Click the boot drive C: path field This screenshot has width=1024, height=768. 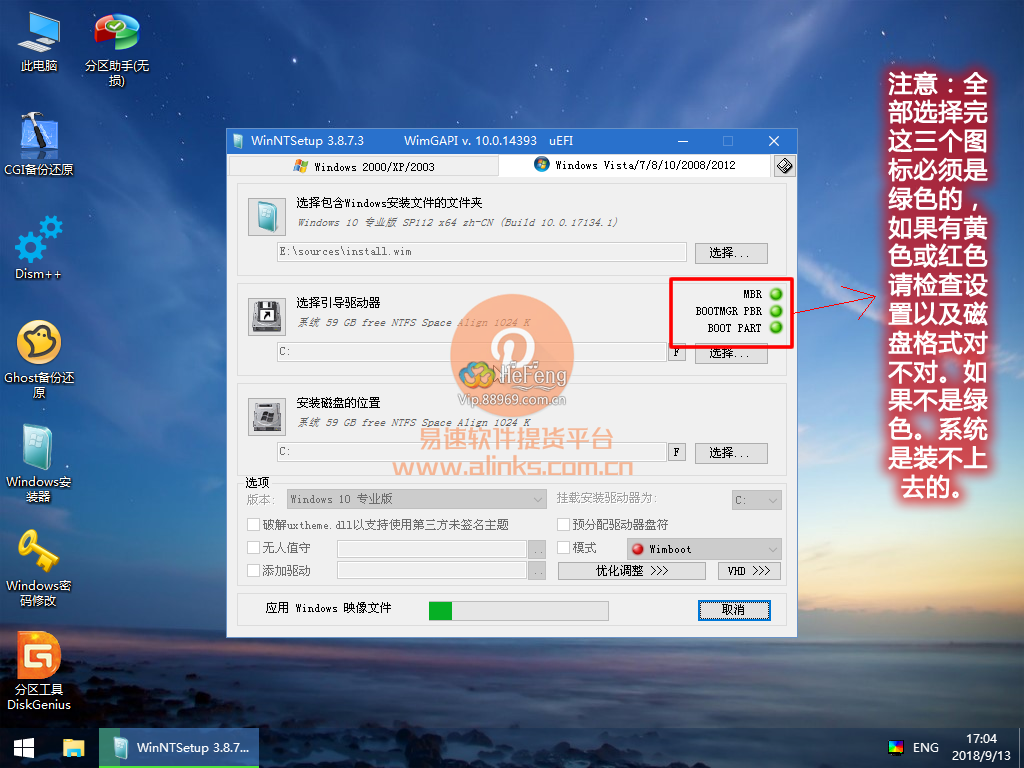pyautogui.click(x=471, y=352)
